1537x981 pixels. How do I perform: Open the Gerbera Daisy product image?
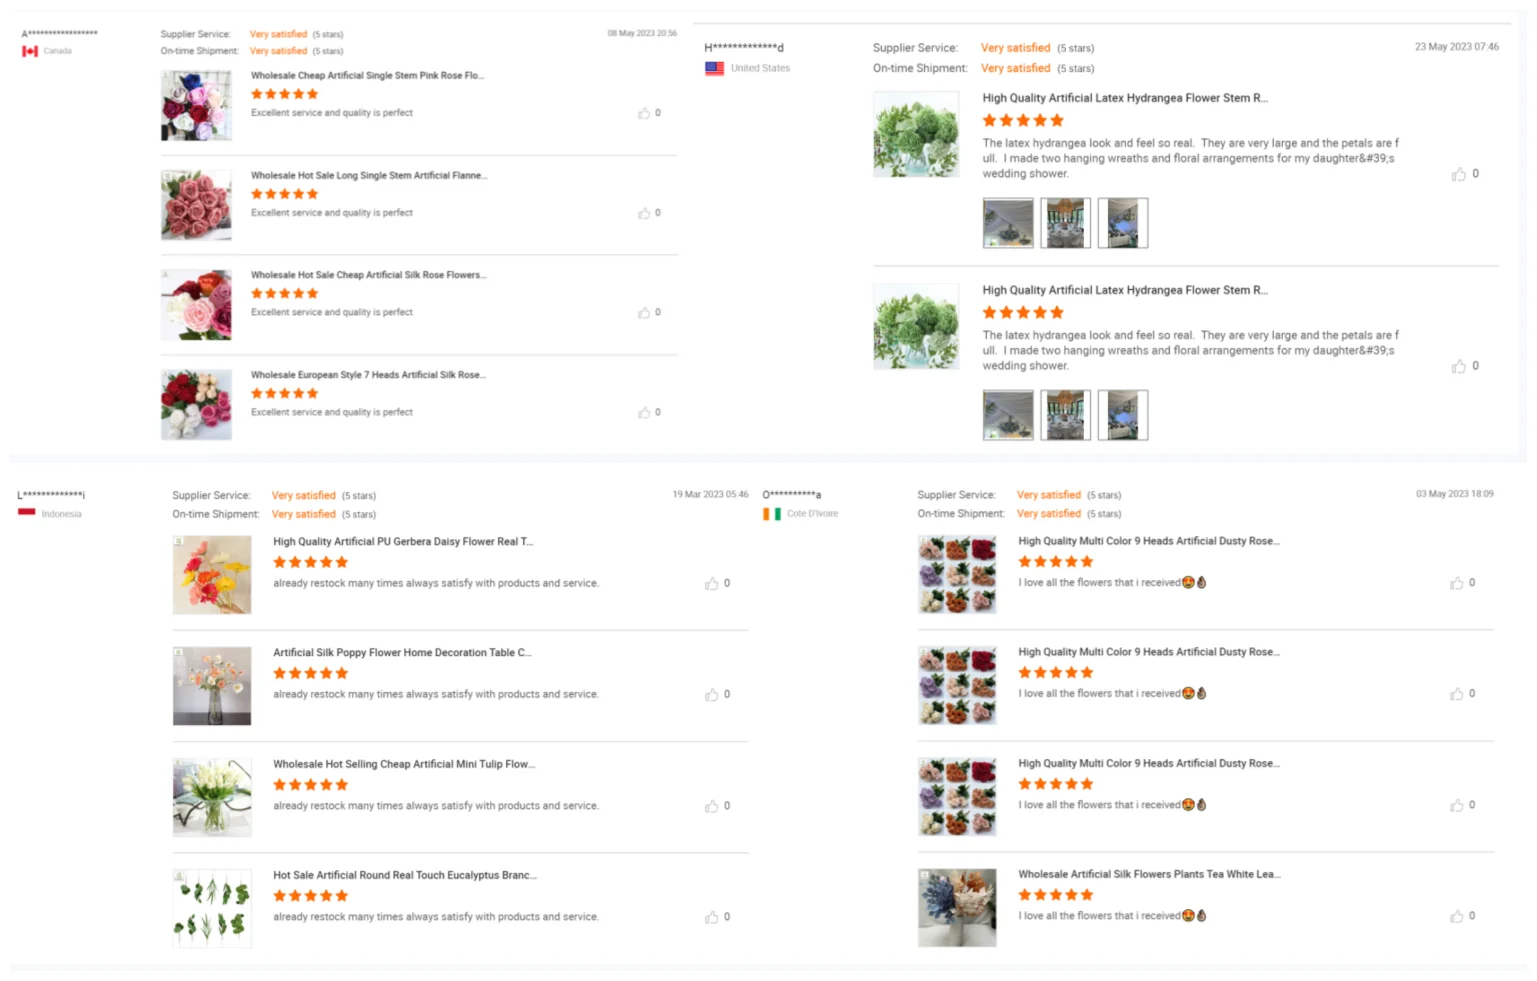(212, 575)
